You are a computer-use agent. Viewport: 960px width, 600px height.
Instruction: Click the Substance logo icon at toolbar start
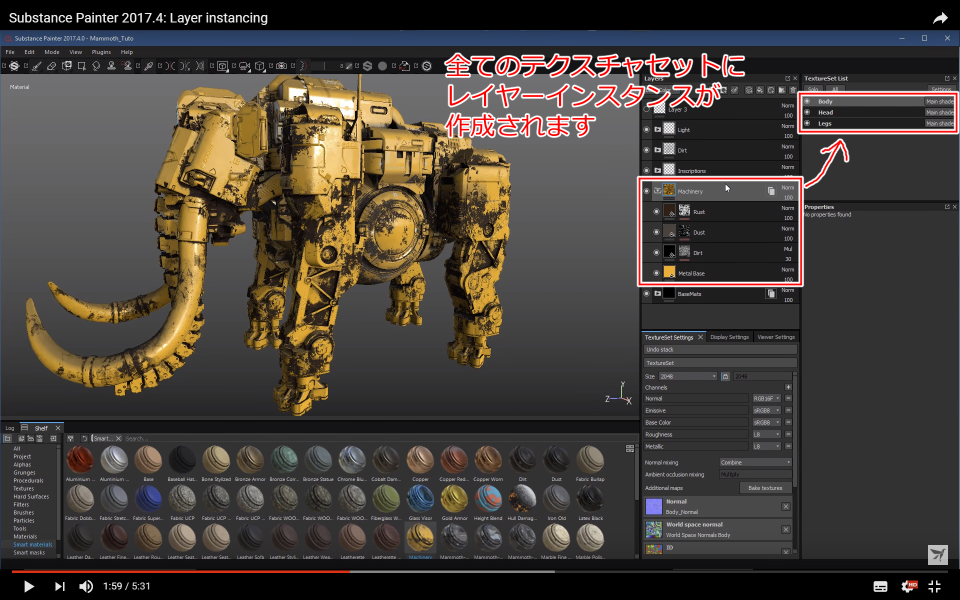(x=14, y=66)
